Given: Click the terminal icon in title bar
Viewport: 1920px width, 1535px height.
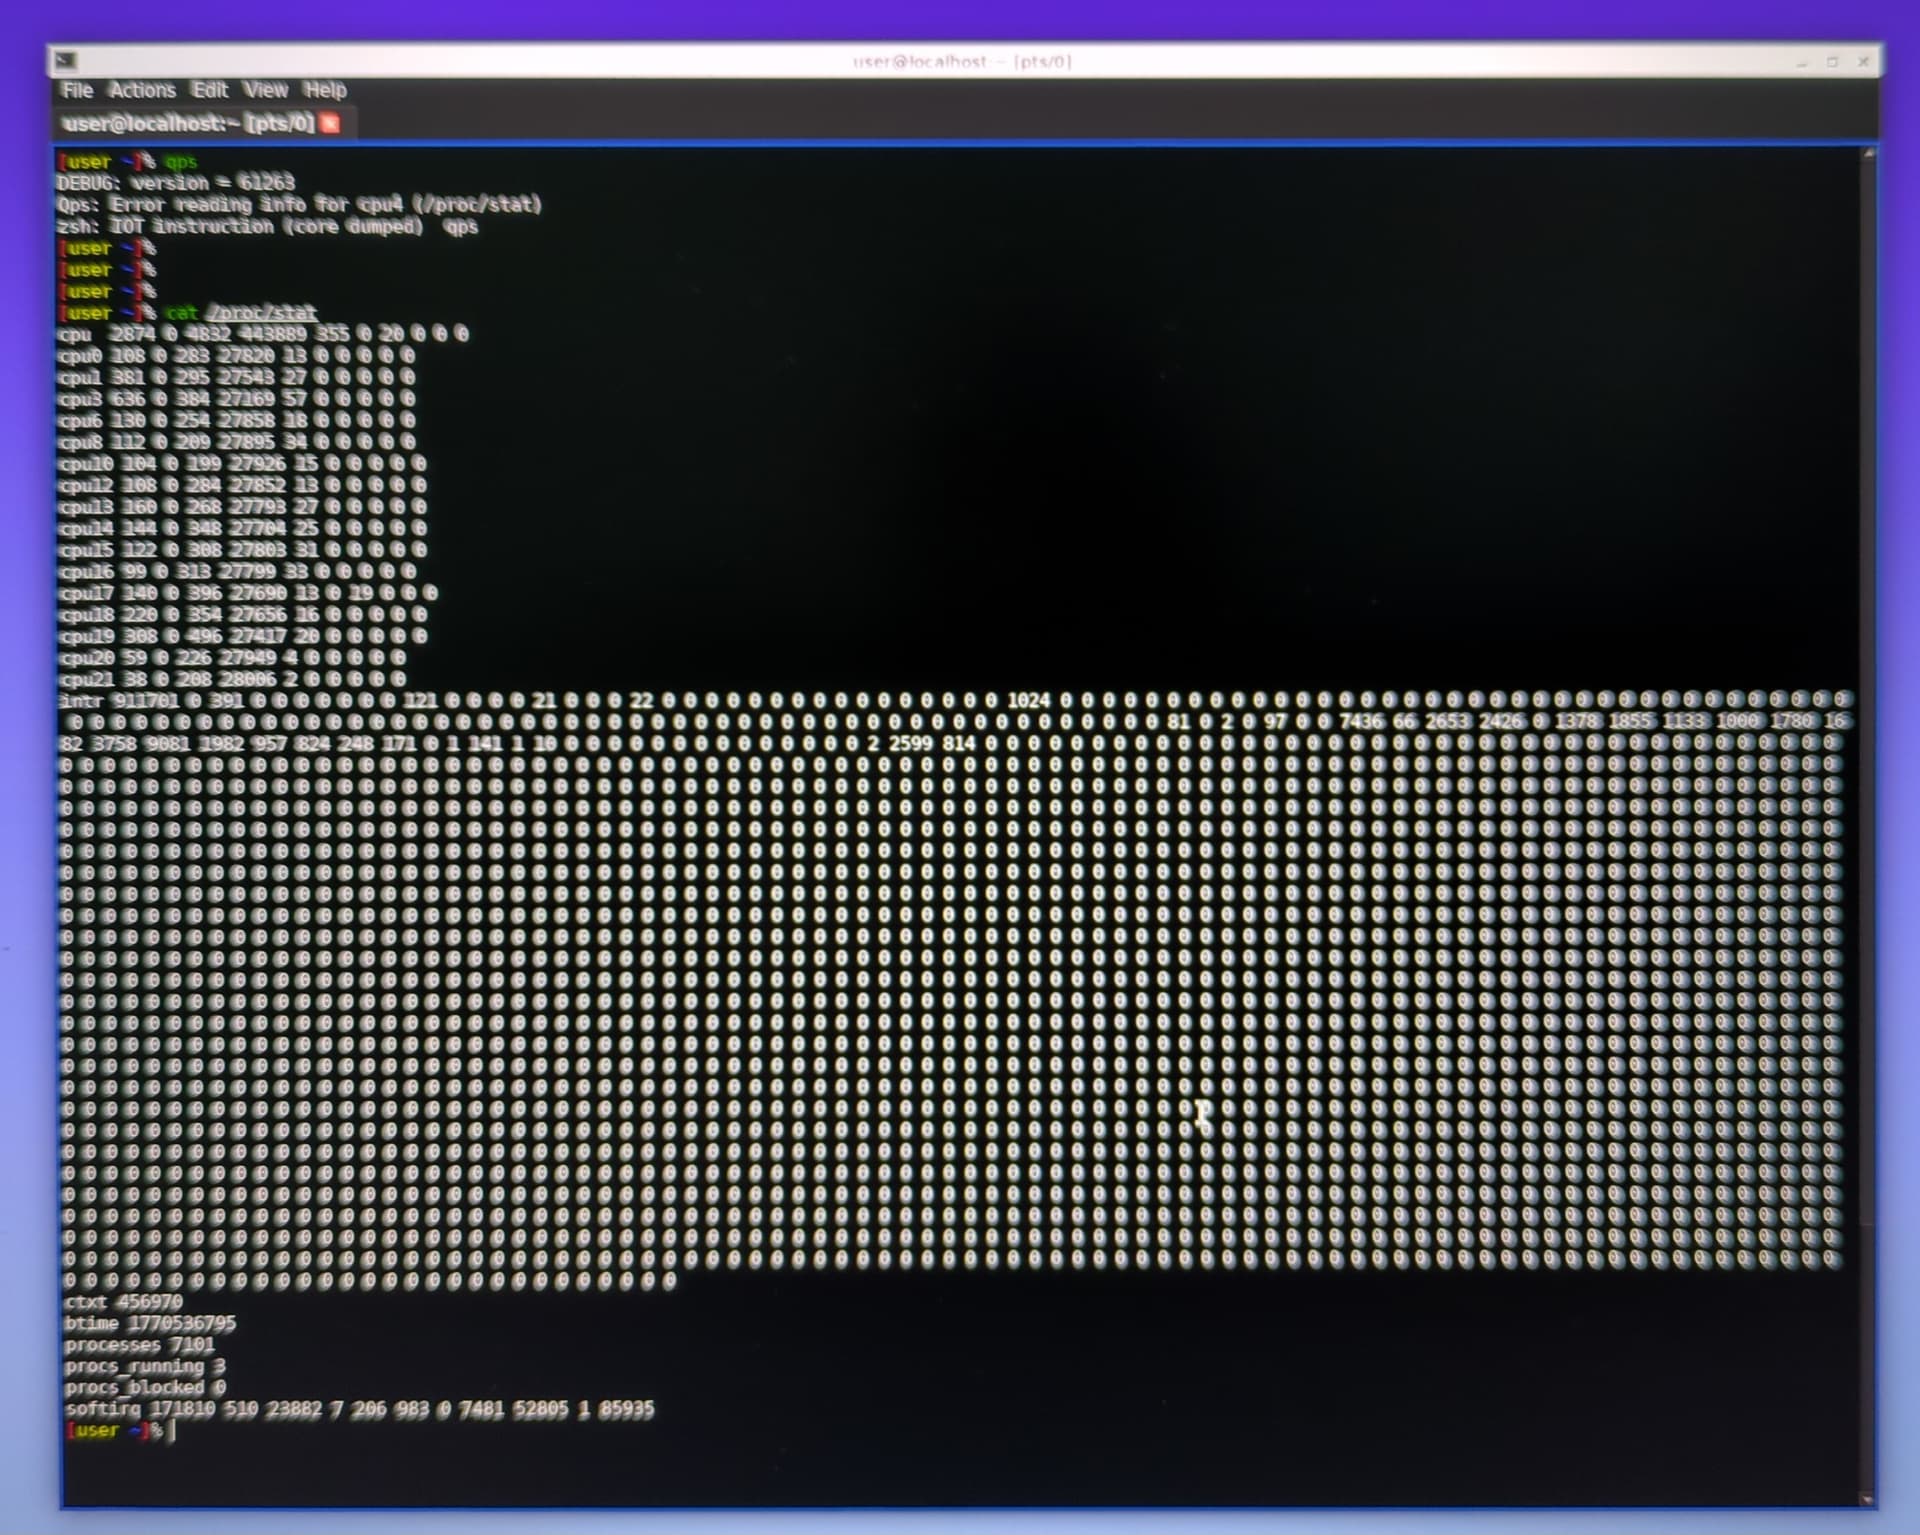Looking at the screenshot, I should (66, 61).
